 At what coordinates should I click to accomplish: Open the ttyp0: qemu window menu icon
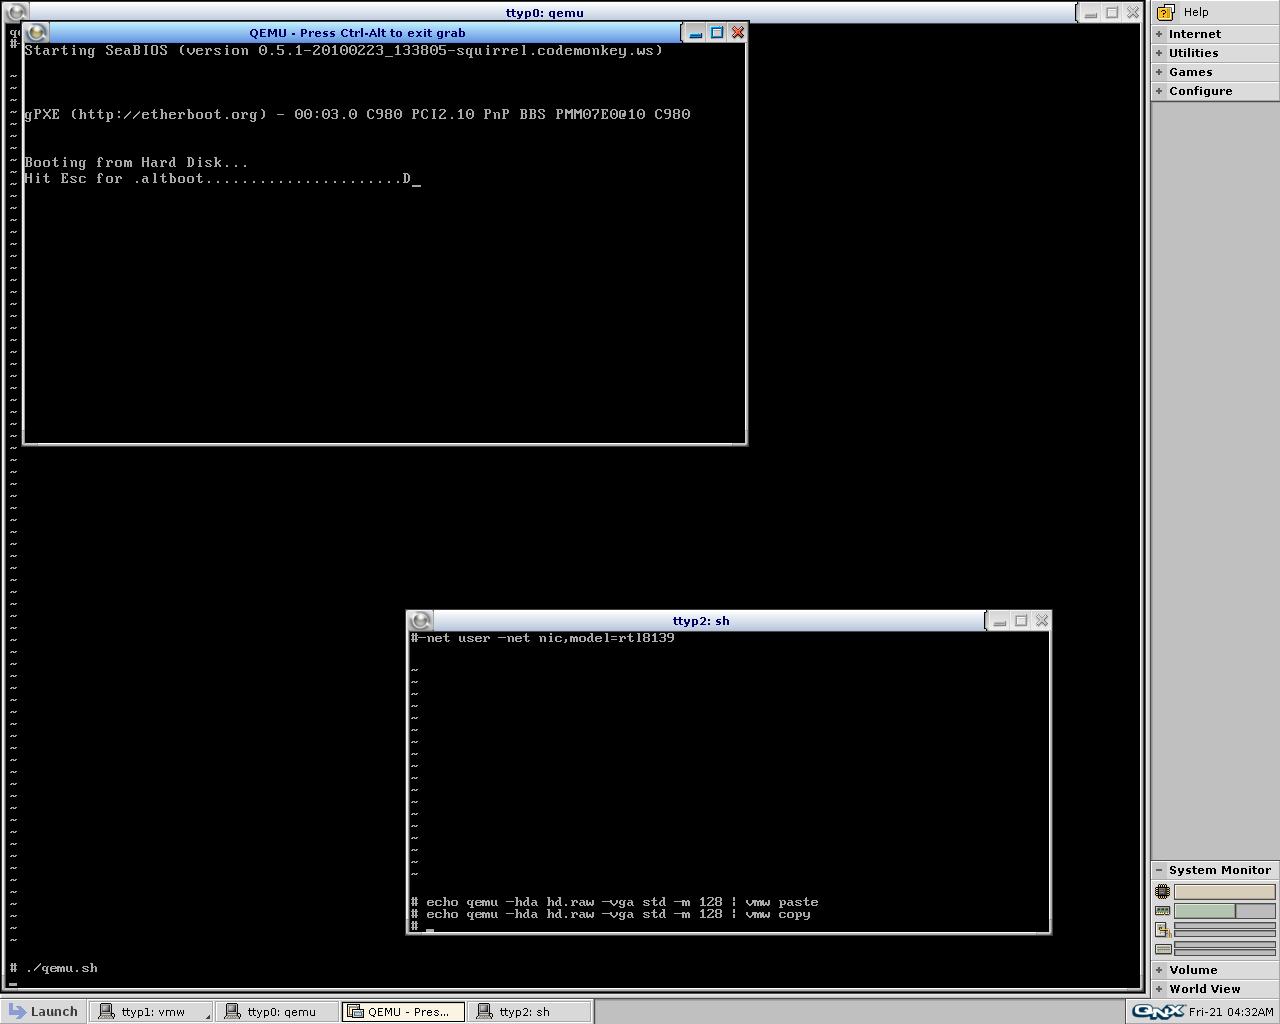pyautogui.click(x=15, y=13)
